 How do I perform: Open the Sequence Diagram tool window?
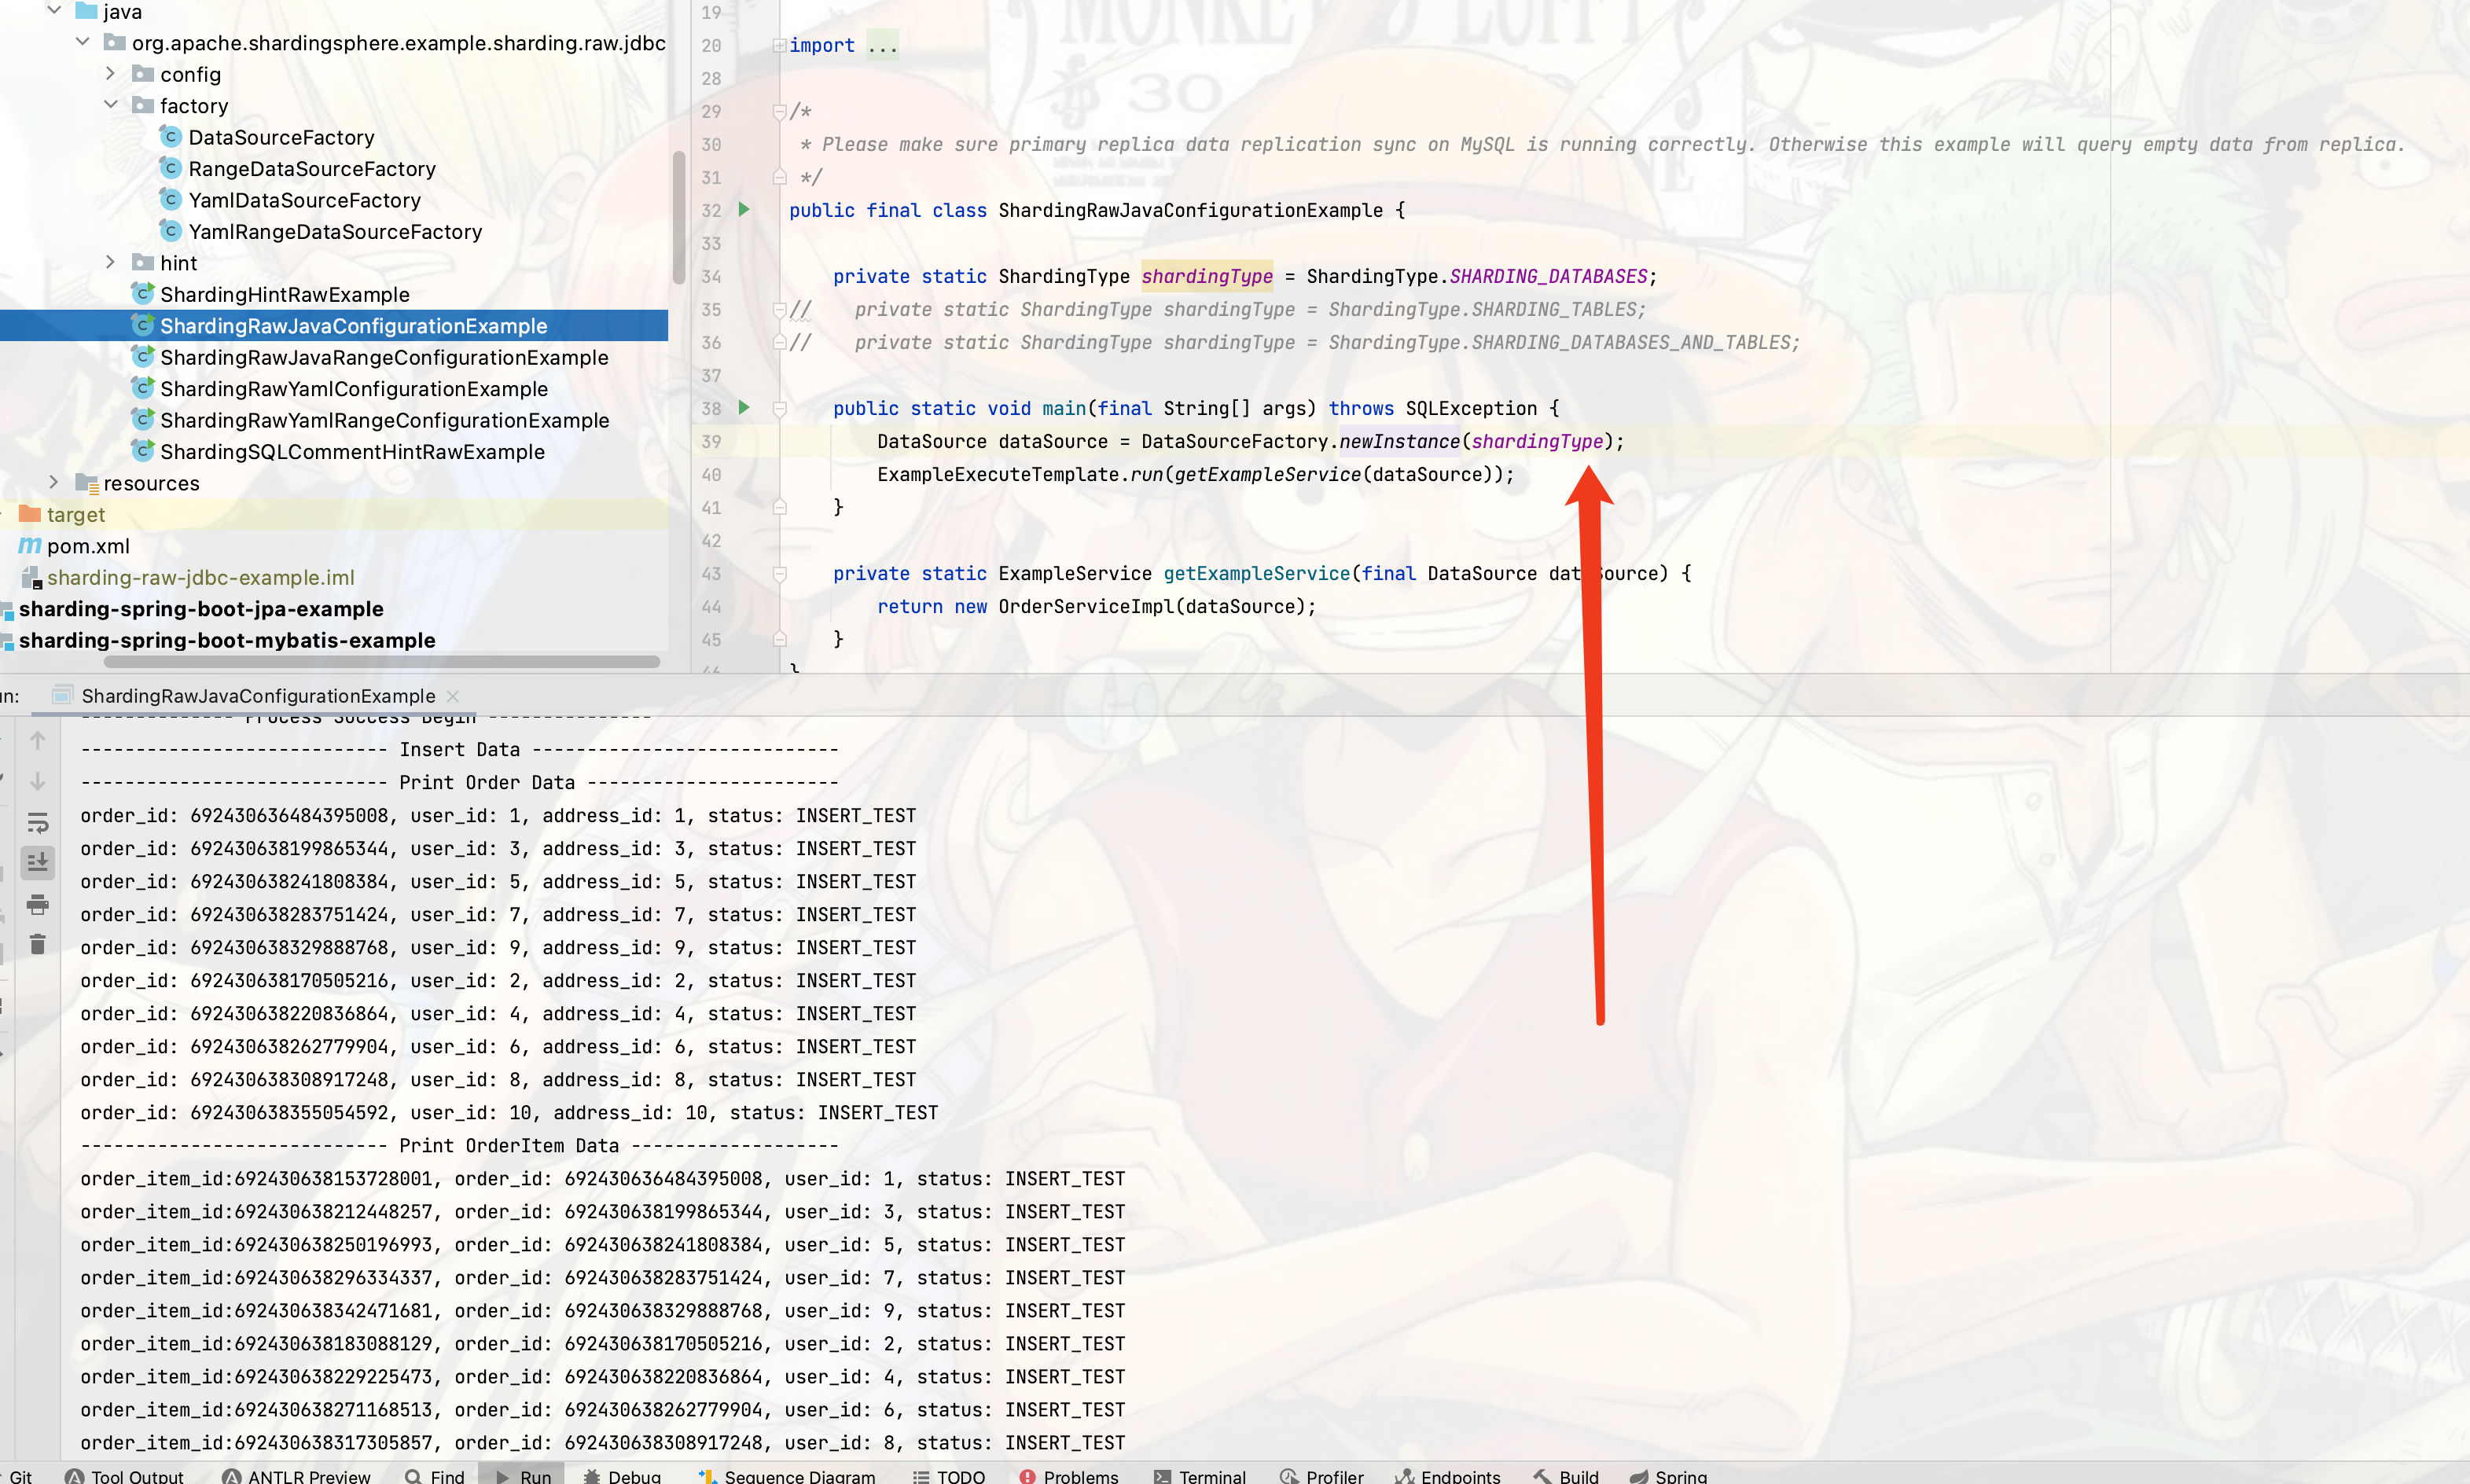point(787,1475)
